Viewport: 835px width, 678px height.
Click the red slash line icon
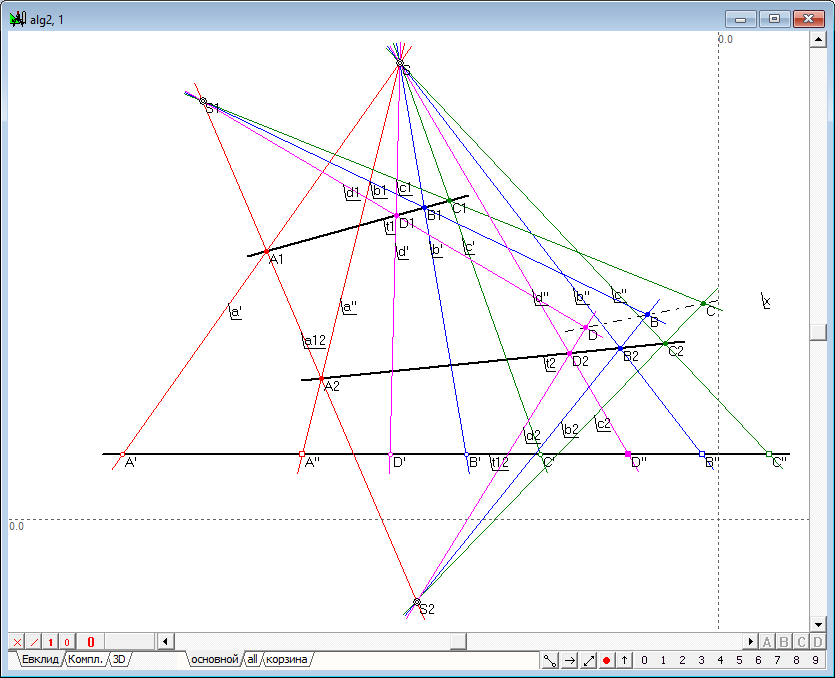(34, 642)
